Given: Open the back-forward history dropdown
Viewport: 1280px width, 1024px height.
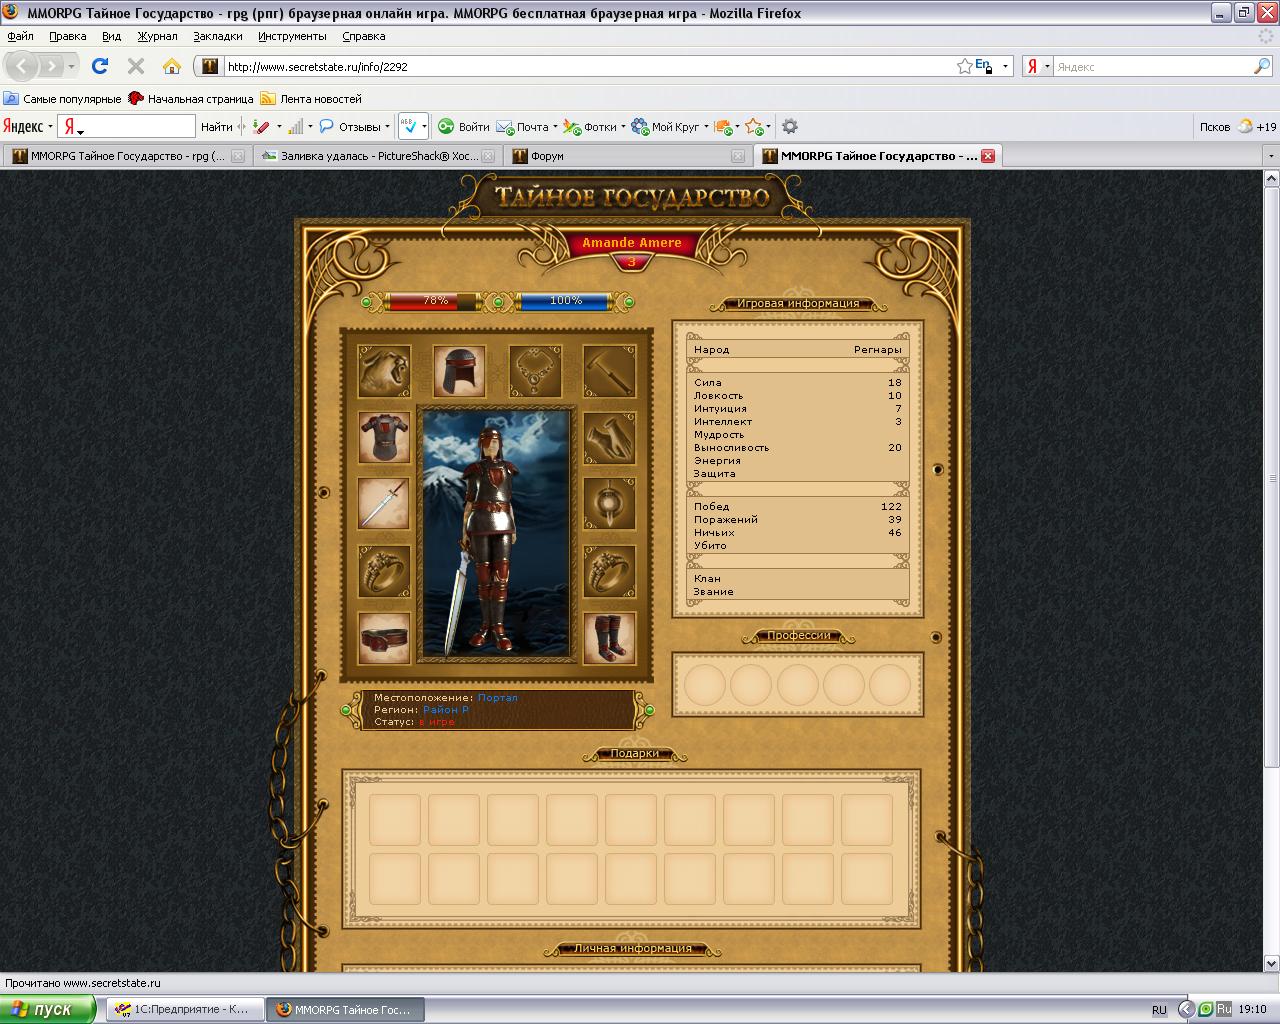Looking at the screenshot, I should click(x=71, y=66).
